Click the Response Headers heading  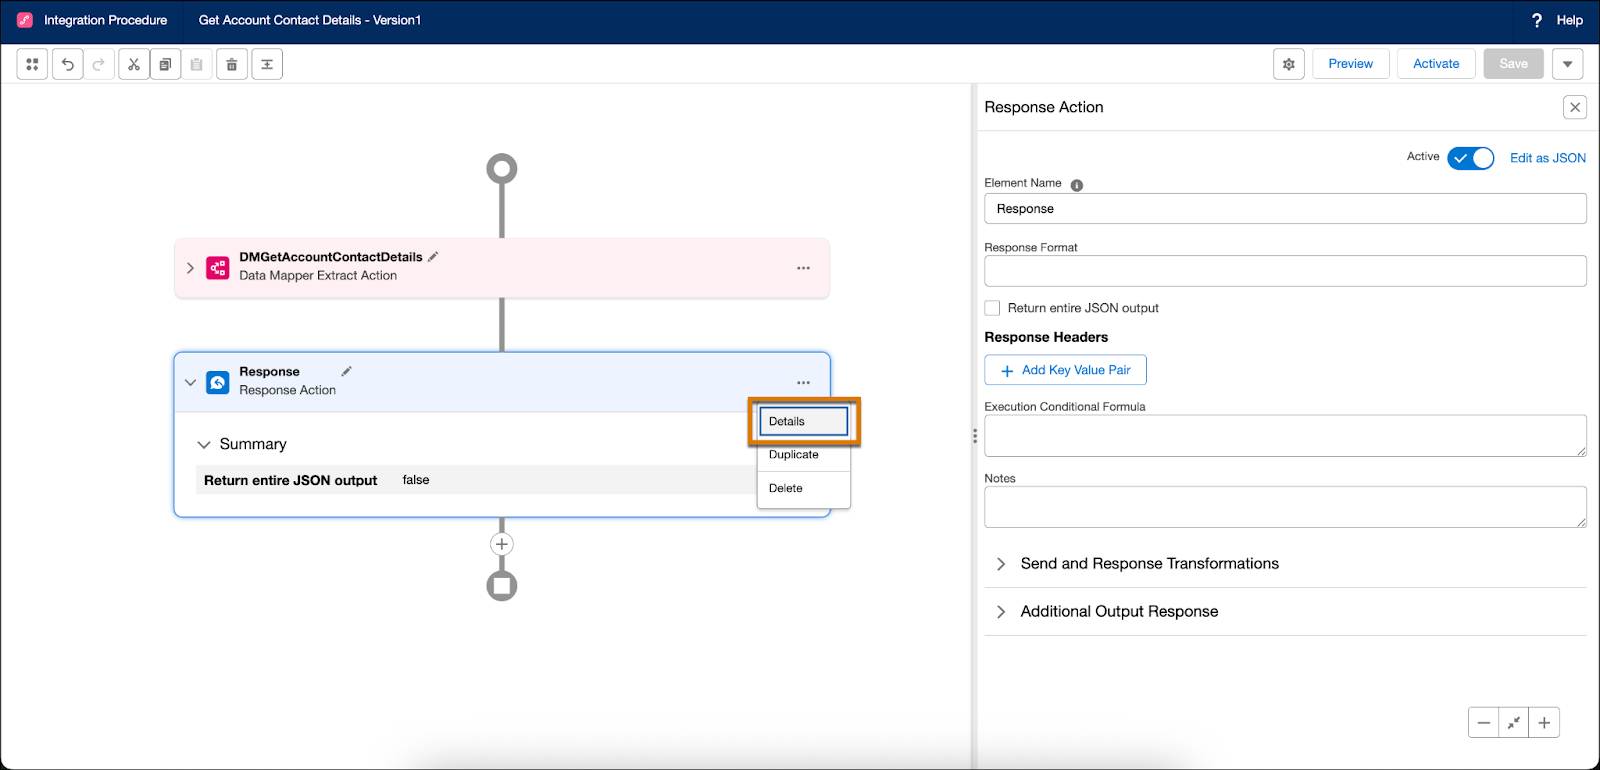pos(1046,337)
